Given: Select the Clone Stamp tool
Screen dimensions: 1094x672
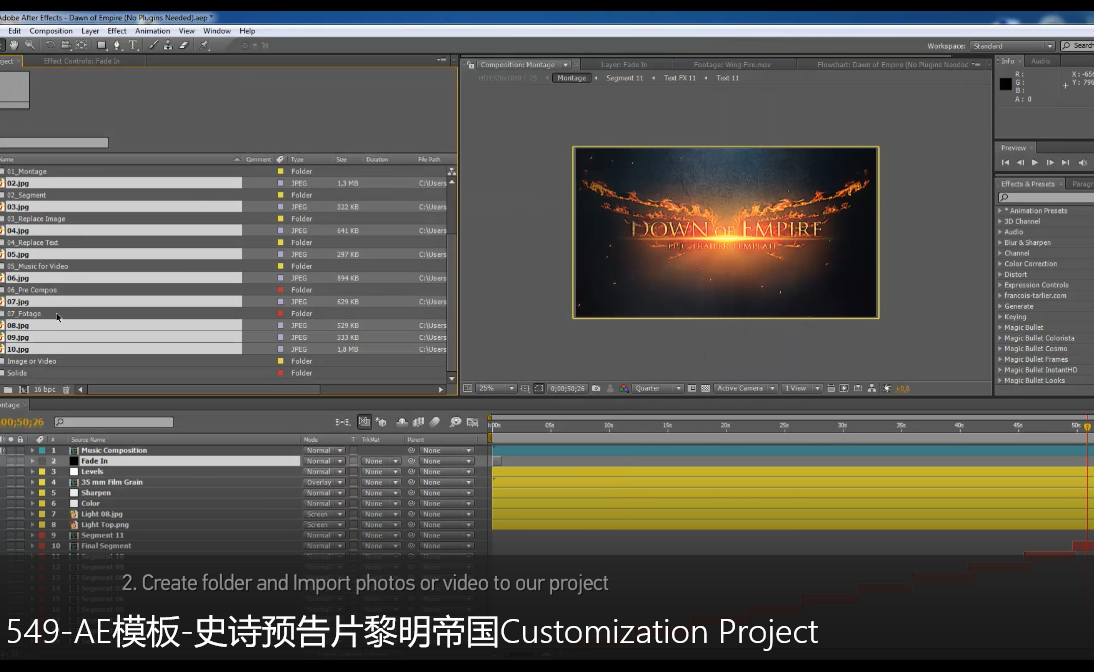Looking at the screenshot, I should click(x=168, y=45).
